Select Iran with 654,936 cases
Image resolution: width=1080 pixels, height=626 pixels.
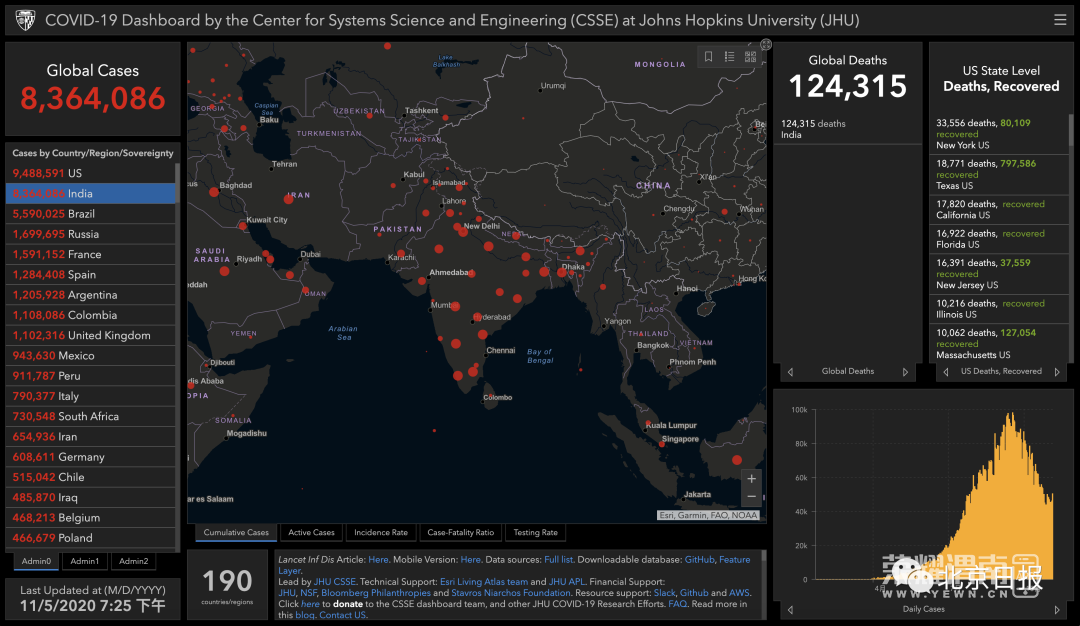[90, 437]
